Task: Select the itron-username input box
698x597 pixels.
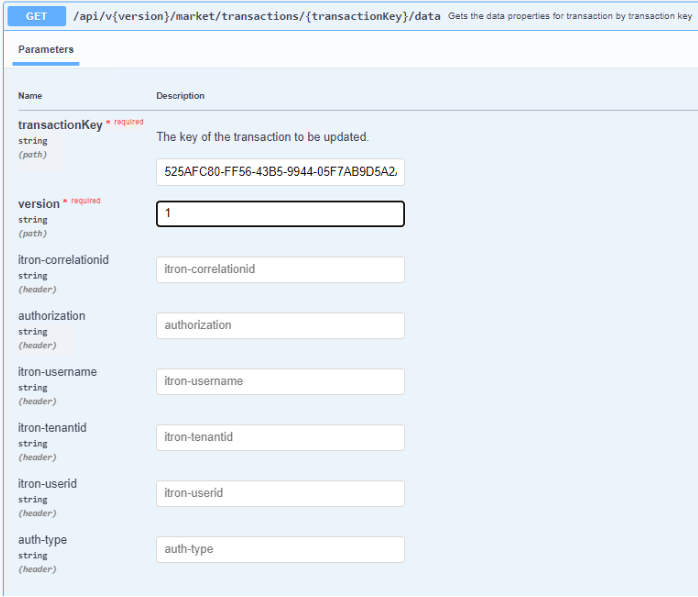Action: point(280,382)
